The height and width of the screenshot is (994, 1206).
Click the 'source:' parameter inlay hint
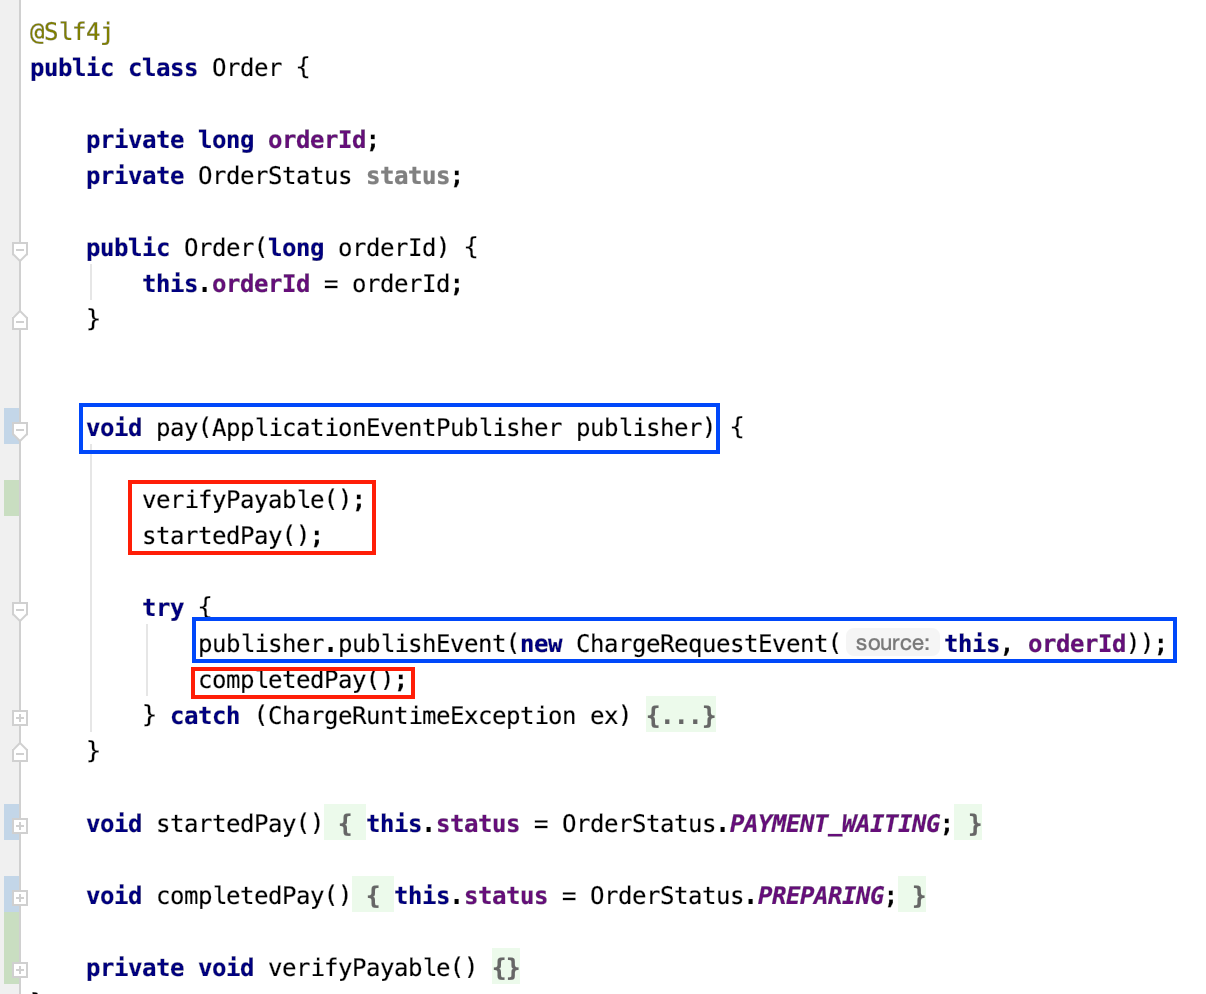[893, 643]
